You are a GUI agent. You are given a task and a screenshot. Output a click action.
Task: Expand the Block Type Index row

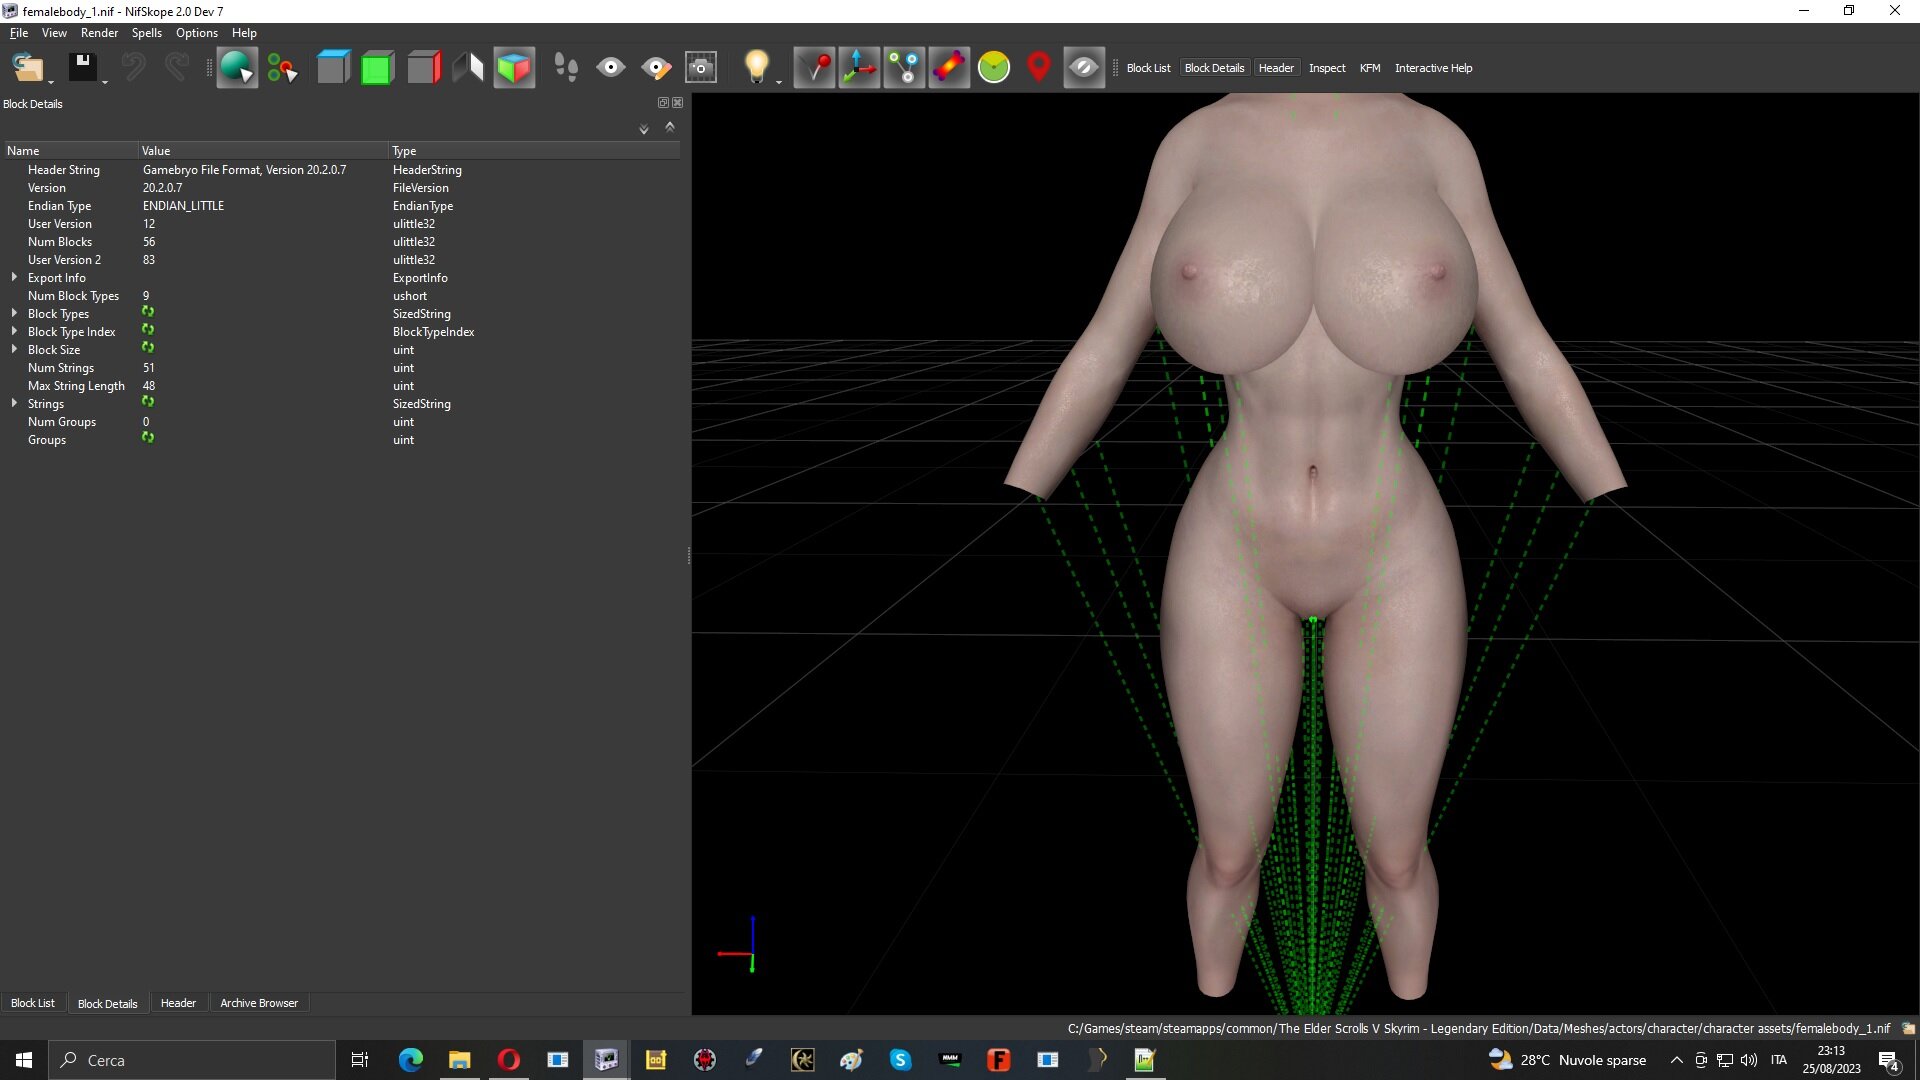tap(14, 331)
